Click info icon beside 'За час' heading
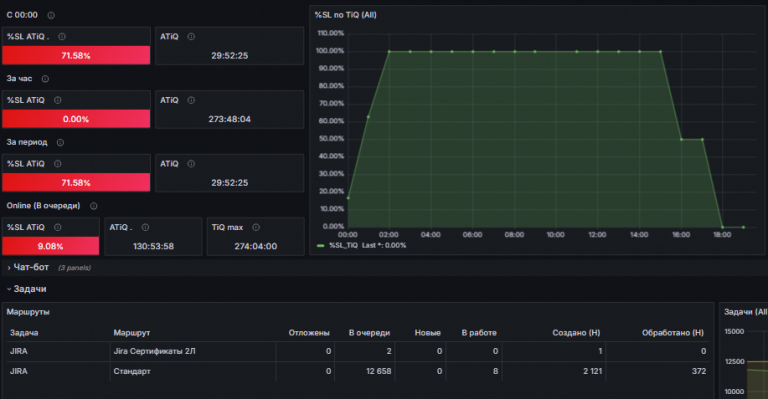 pyautogui.click(x=45, y=79)
